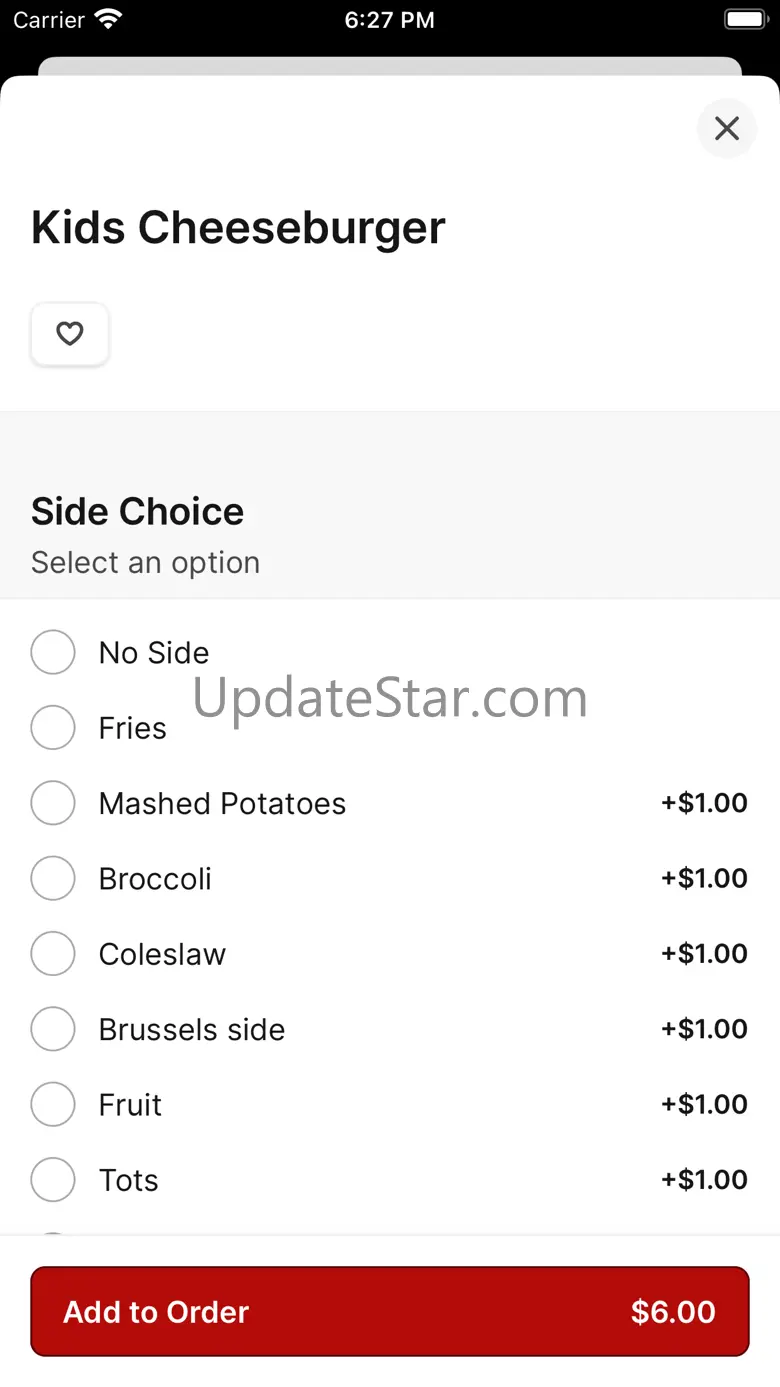Viewport: 780px width, 1387px height.
Task: Tap the heart favorite icon
Action: [69, 334]
